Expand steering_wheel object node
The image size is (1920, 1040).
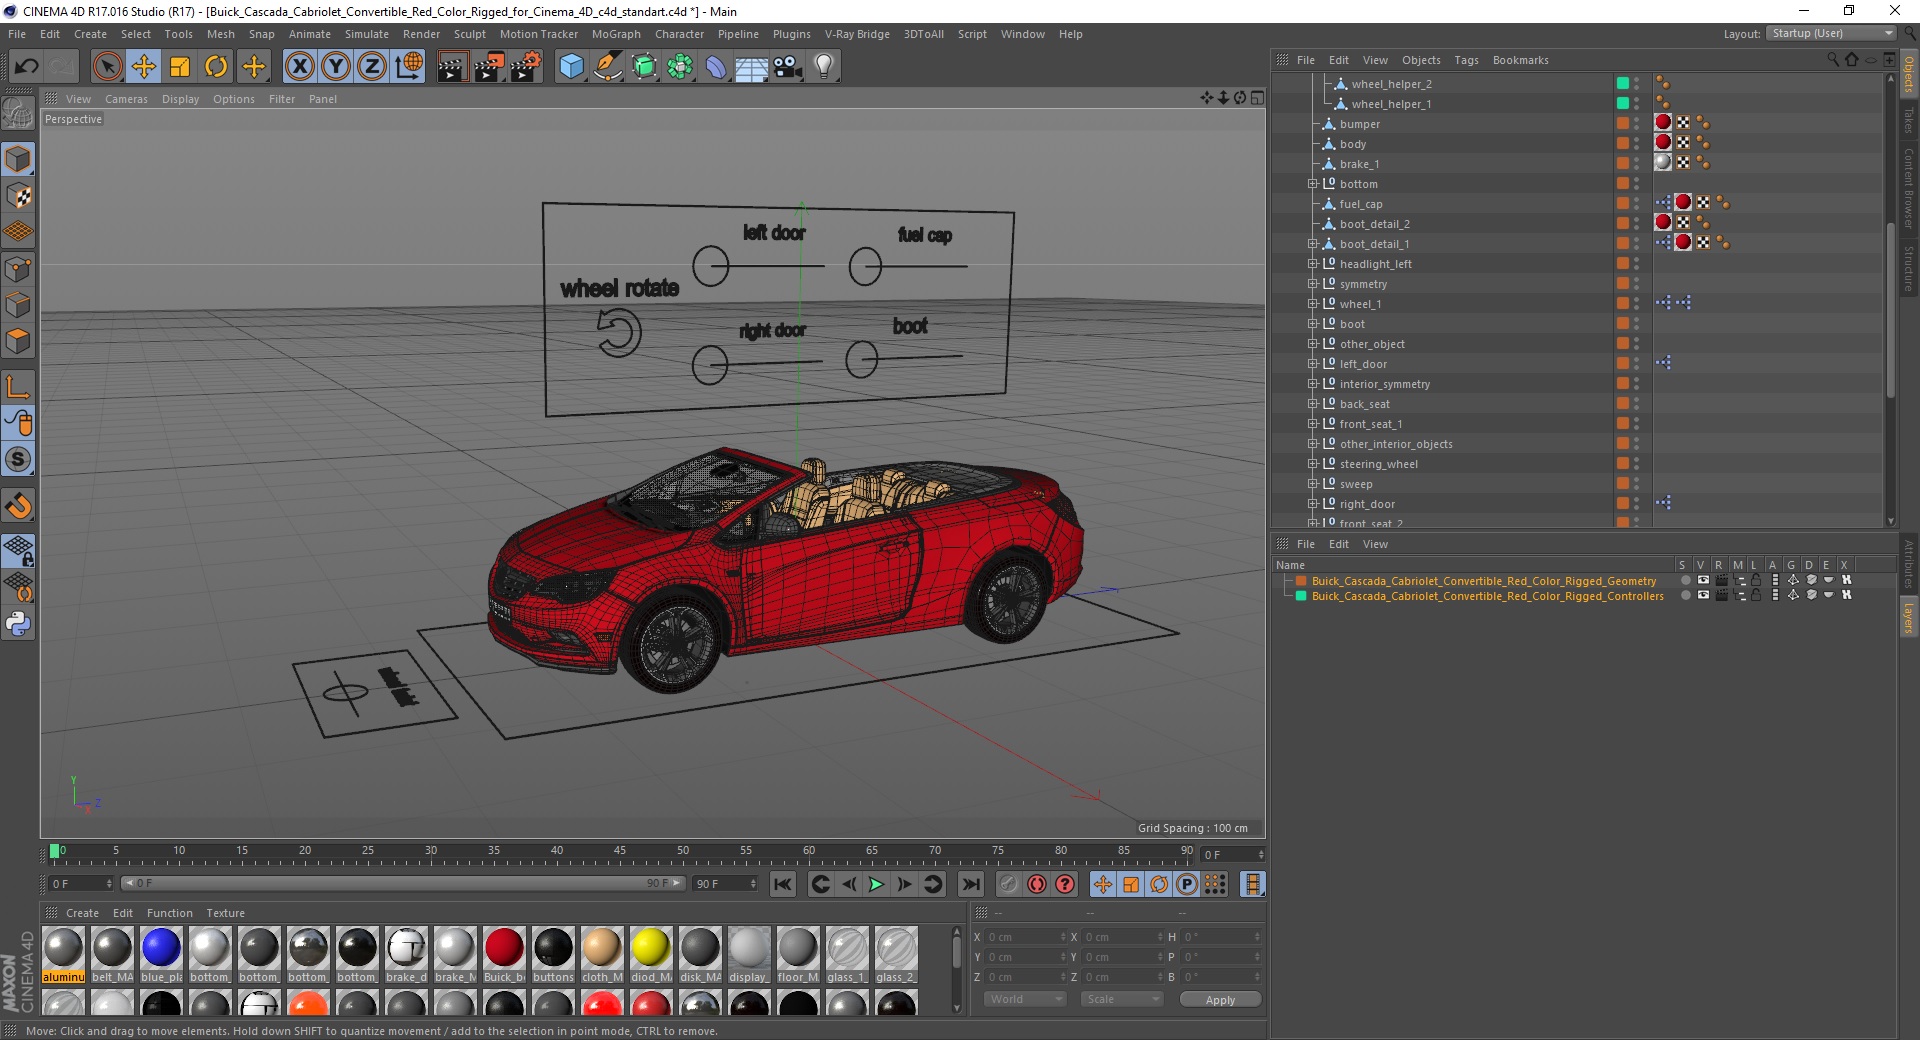pyautogui.click(x=1313, y=464)
